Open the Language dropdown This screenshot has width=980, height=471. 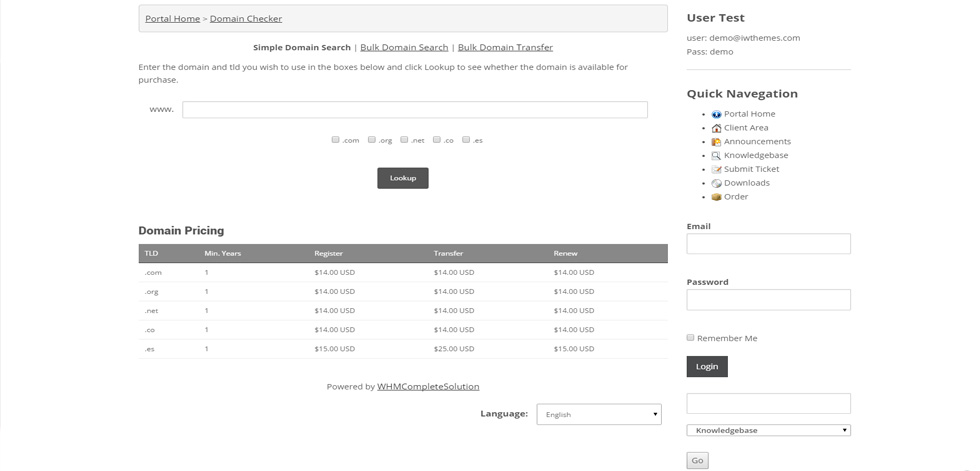pos(599,414)
